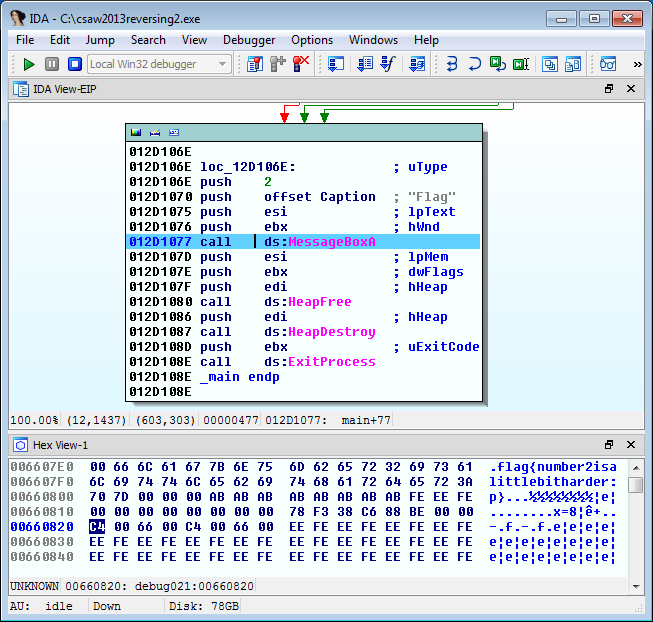This screenshot has width=653, height=622.
Task: Undock the Hex View-1 panel
Action: pos(609,445)
